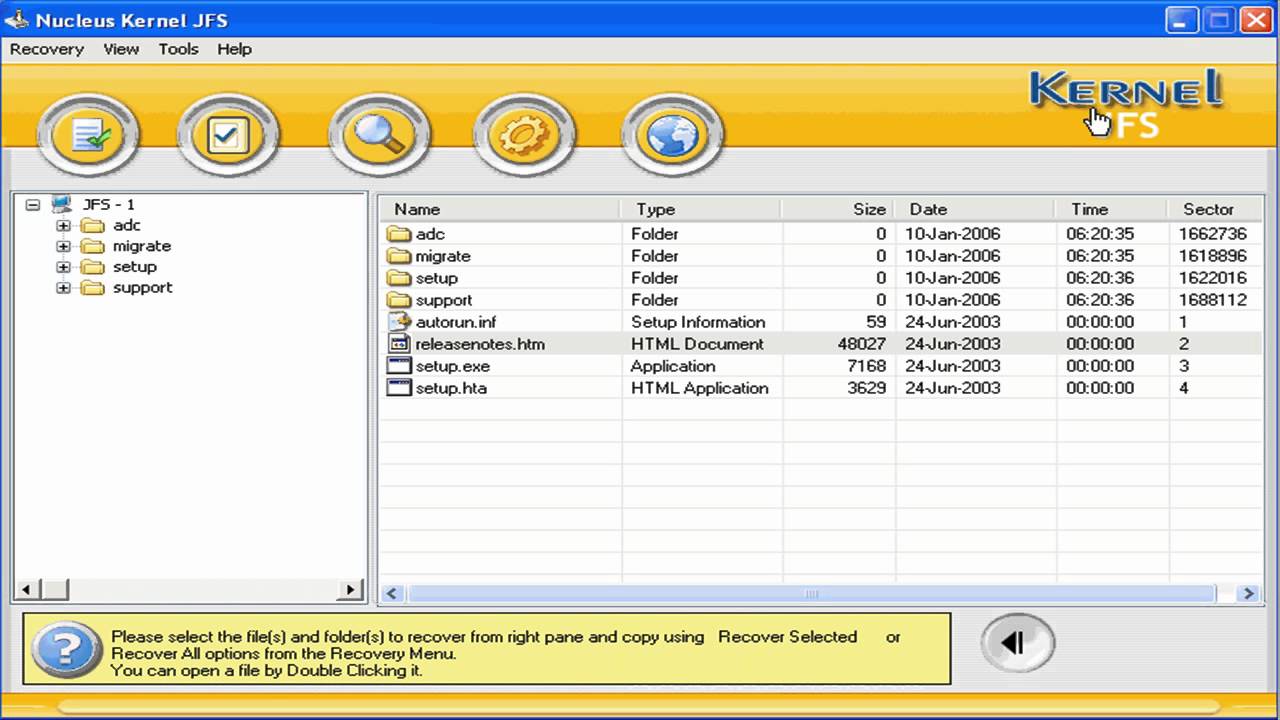Click the tree pane scroll right arrow
This screenshot has width=1280, height=720.
350,590
